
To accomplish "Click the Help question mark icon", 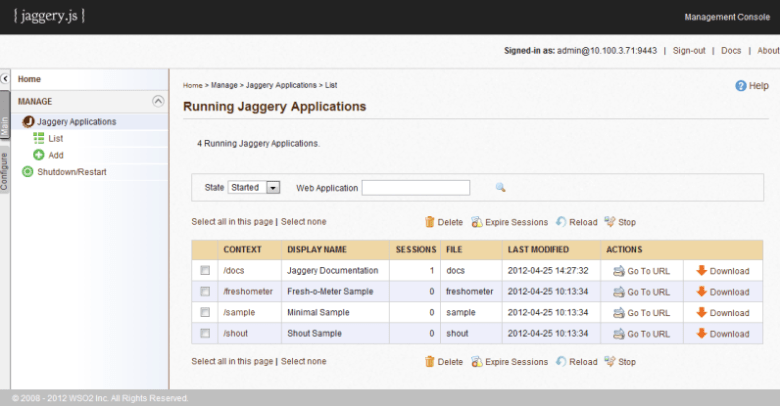I will coord(740,86).
